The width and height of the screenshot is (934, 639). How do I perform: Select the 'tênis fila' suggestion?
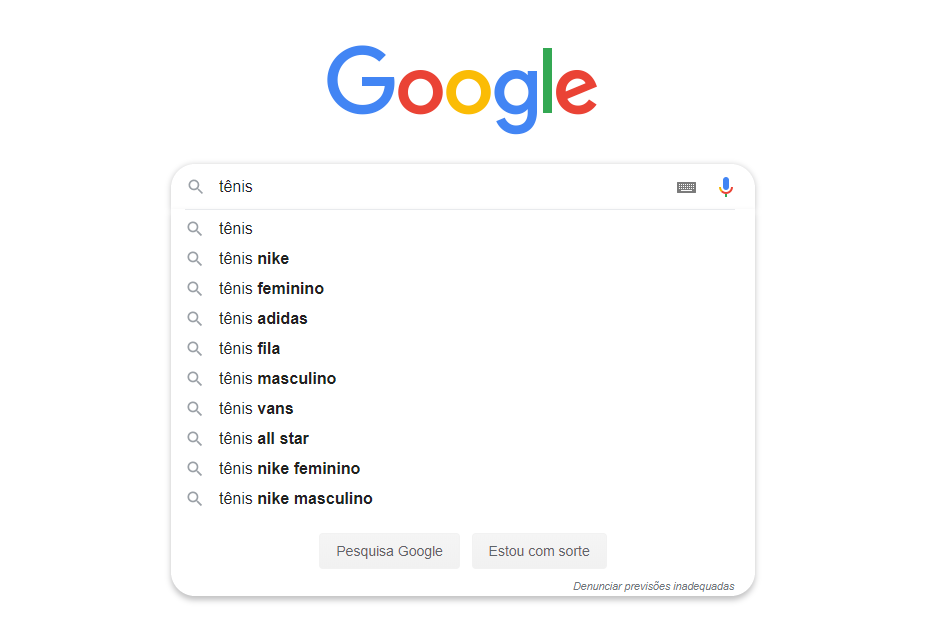pos(248,348)
